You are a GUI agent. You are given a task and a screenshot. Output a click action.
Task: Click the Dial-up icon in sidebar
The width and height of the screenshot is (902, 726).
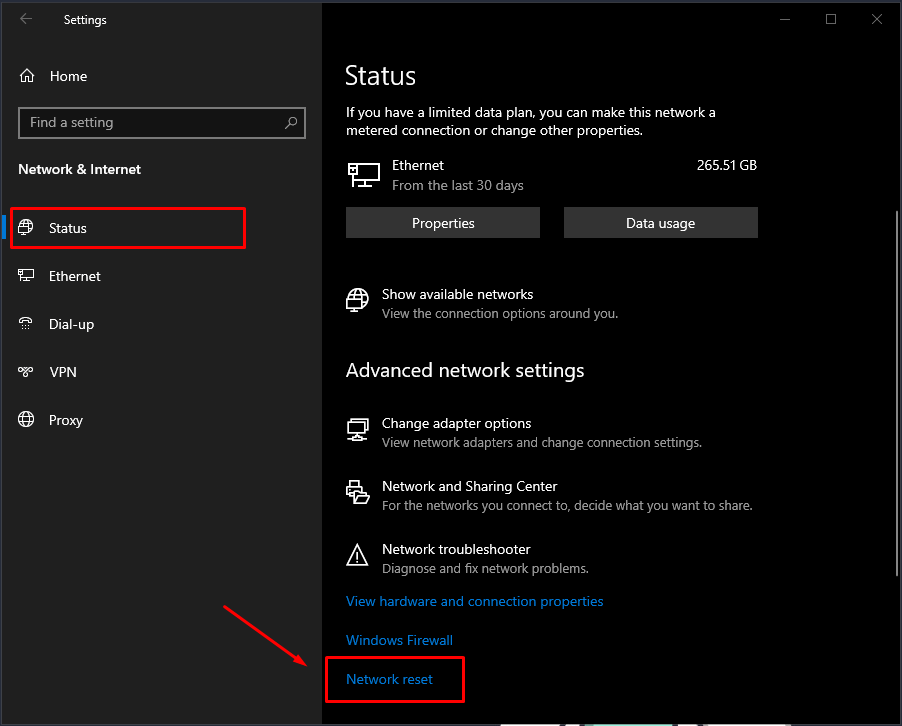tap(27, 324)
